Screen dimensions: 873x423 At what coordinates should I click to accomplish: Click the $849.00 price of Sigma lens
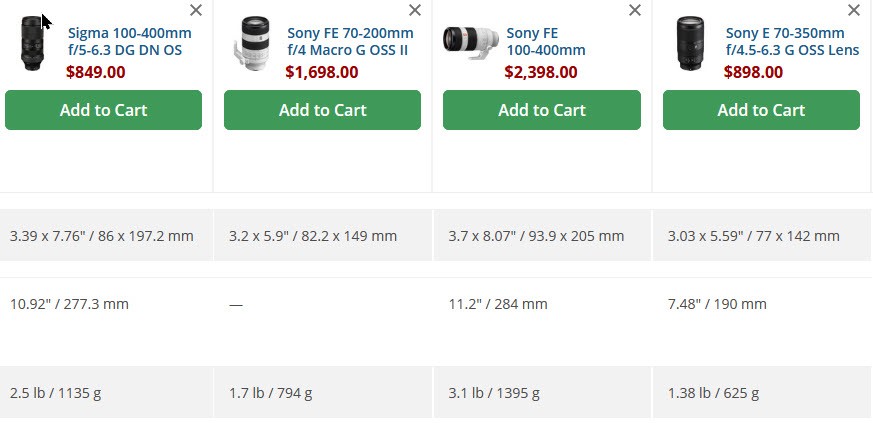(96, 72)
